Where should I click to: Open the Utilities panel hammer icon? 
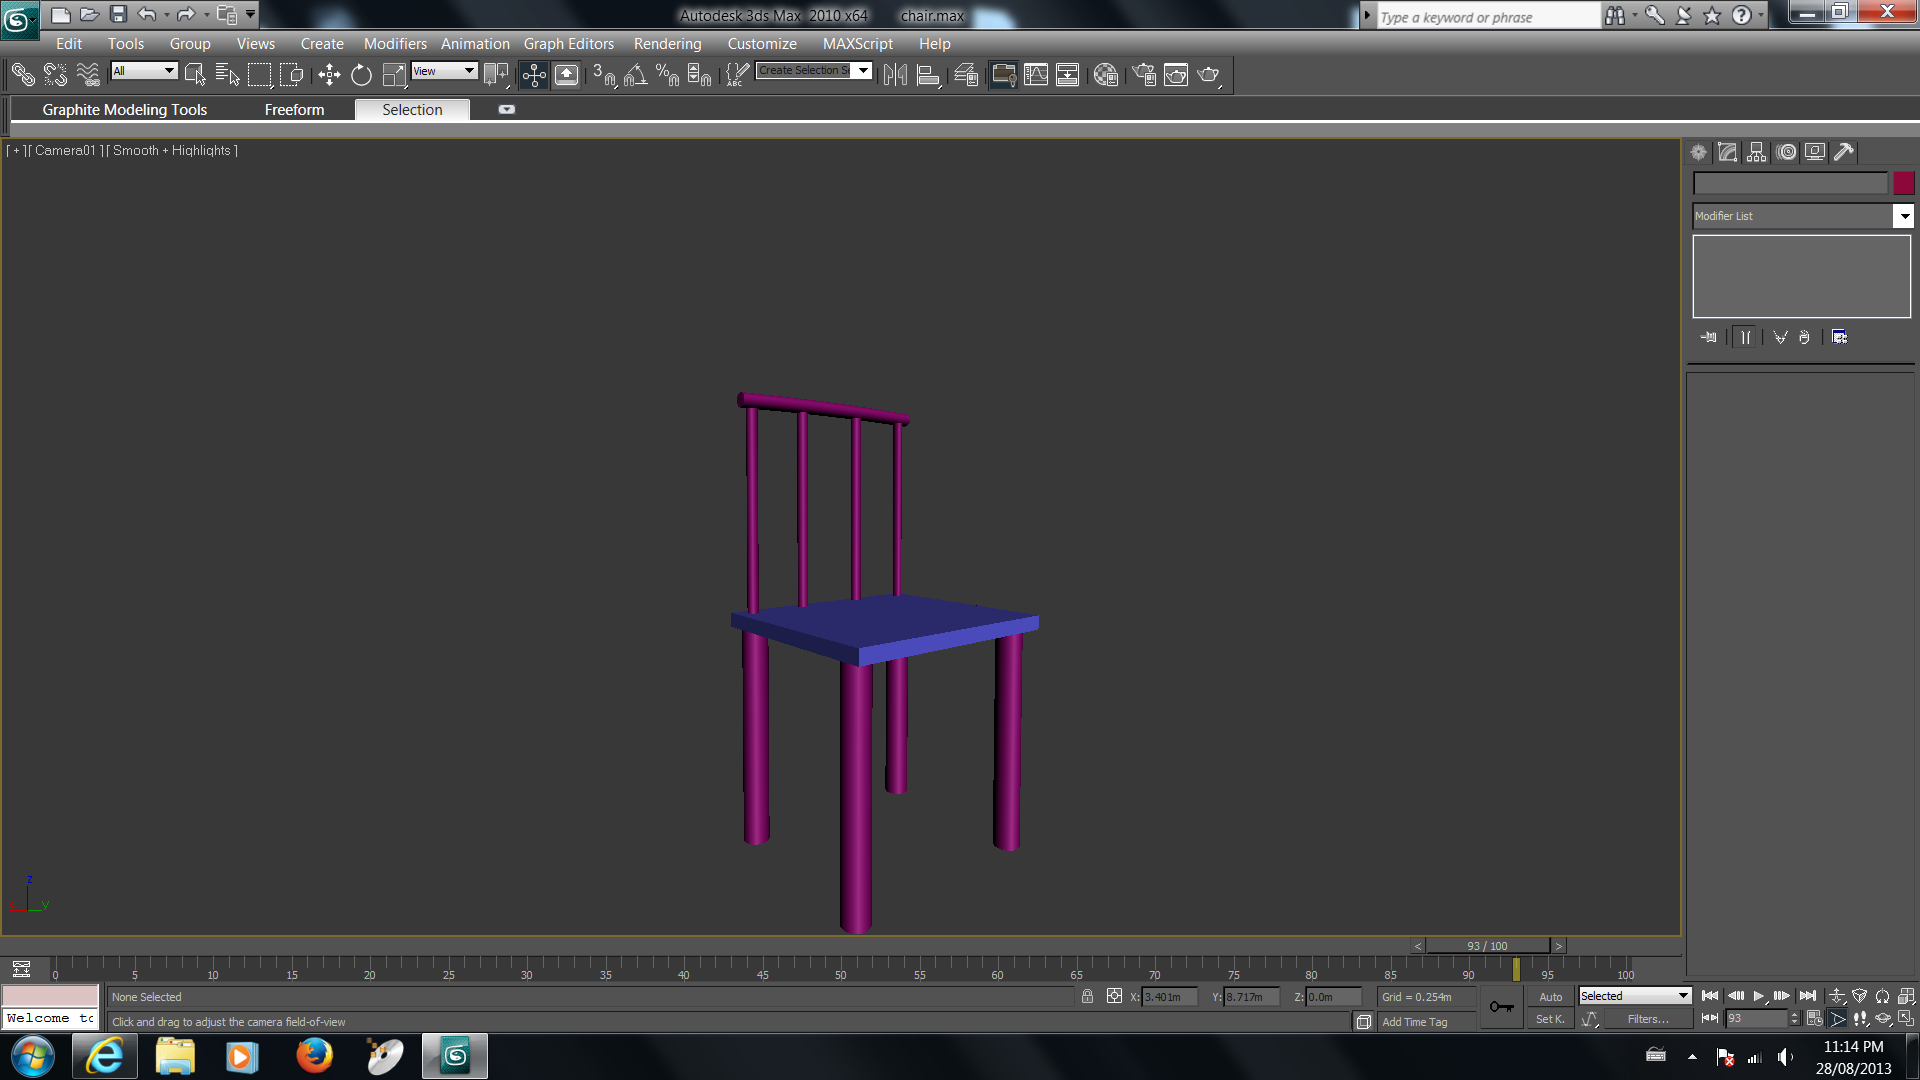point(1843,152)
